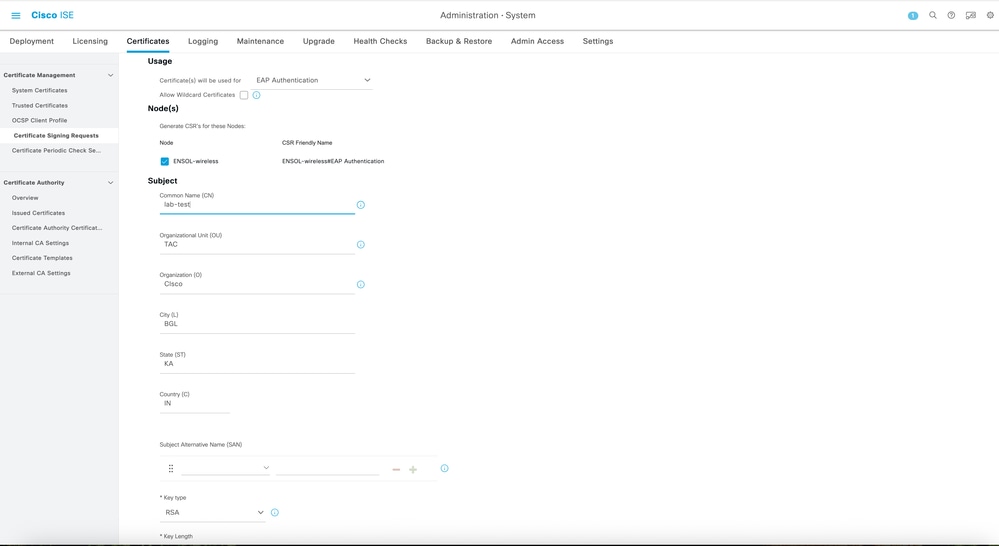The width and height of the screenshot is (999, 546).
Task: Open Certificate Templates in sidebar
Action: 42,258
